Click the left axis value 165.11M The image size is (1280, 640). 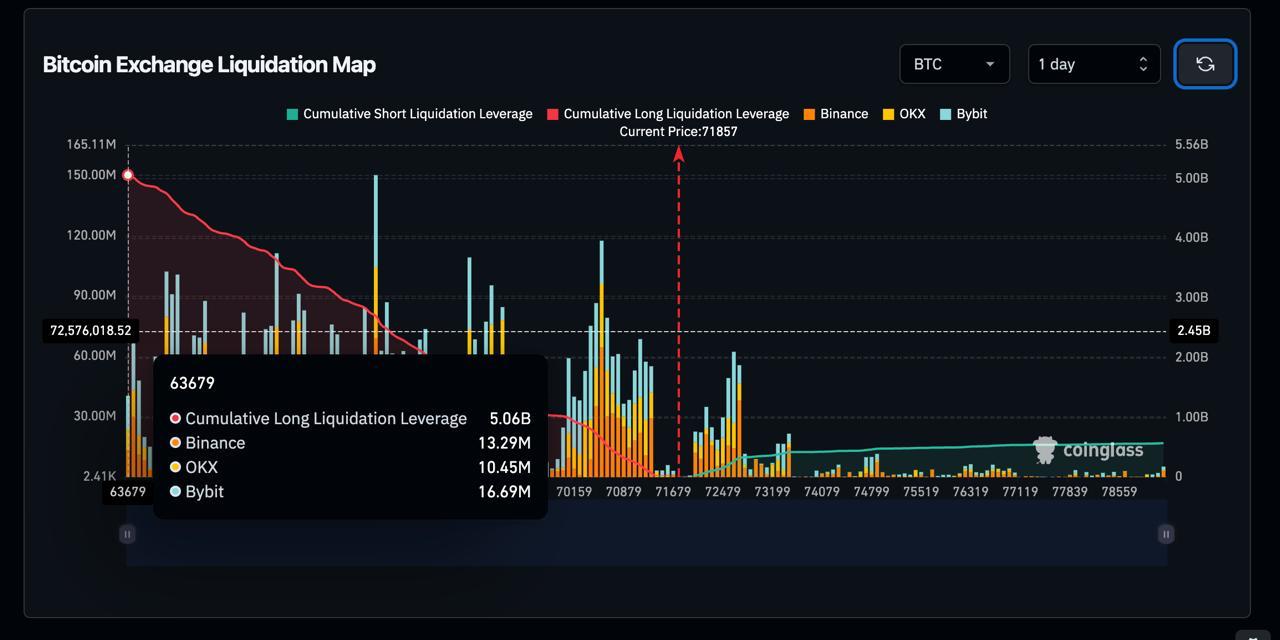pyautogui.click(x=91, y=145)
